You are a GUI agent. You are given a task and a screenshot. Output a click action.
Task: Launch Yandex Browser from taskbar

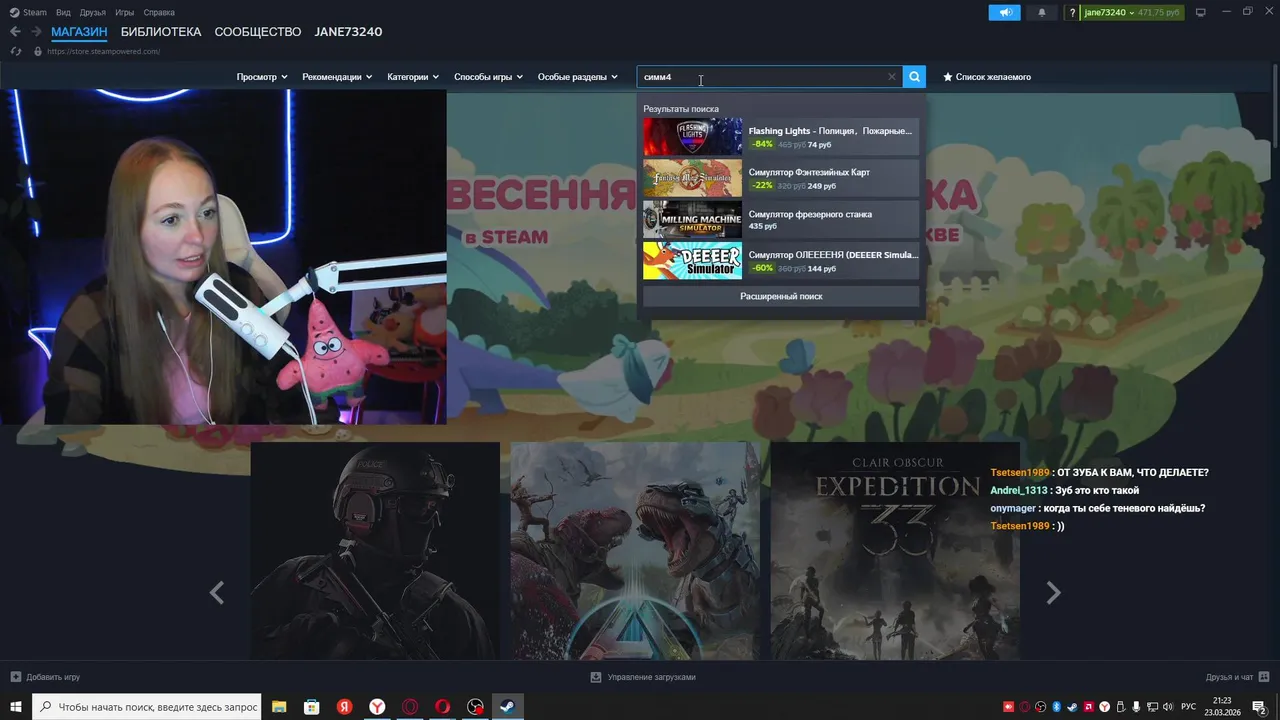pyautogui.click(x=377, y=707)
